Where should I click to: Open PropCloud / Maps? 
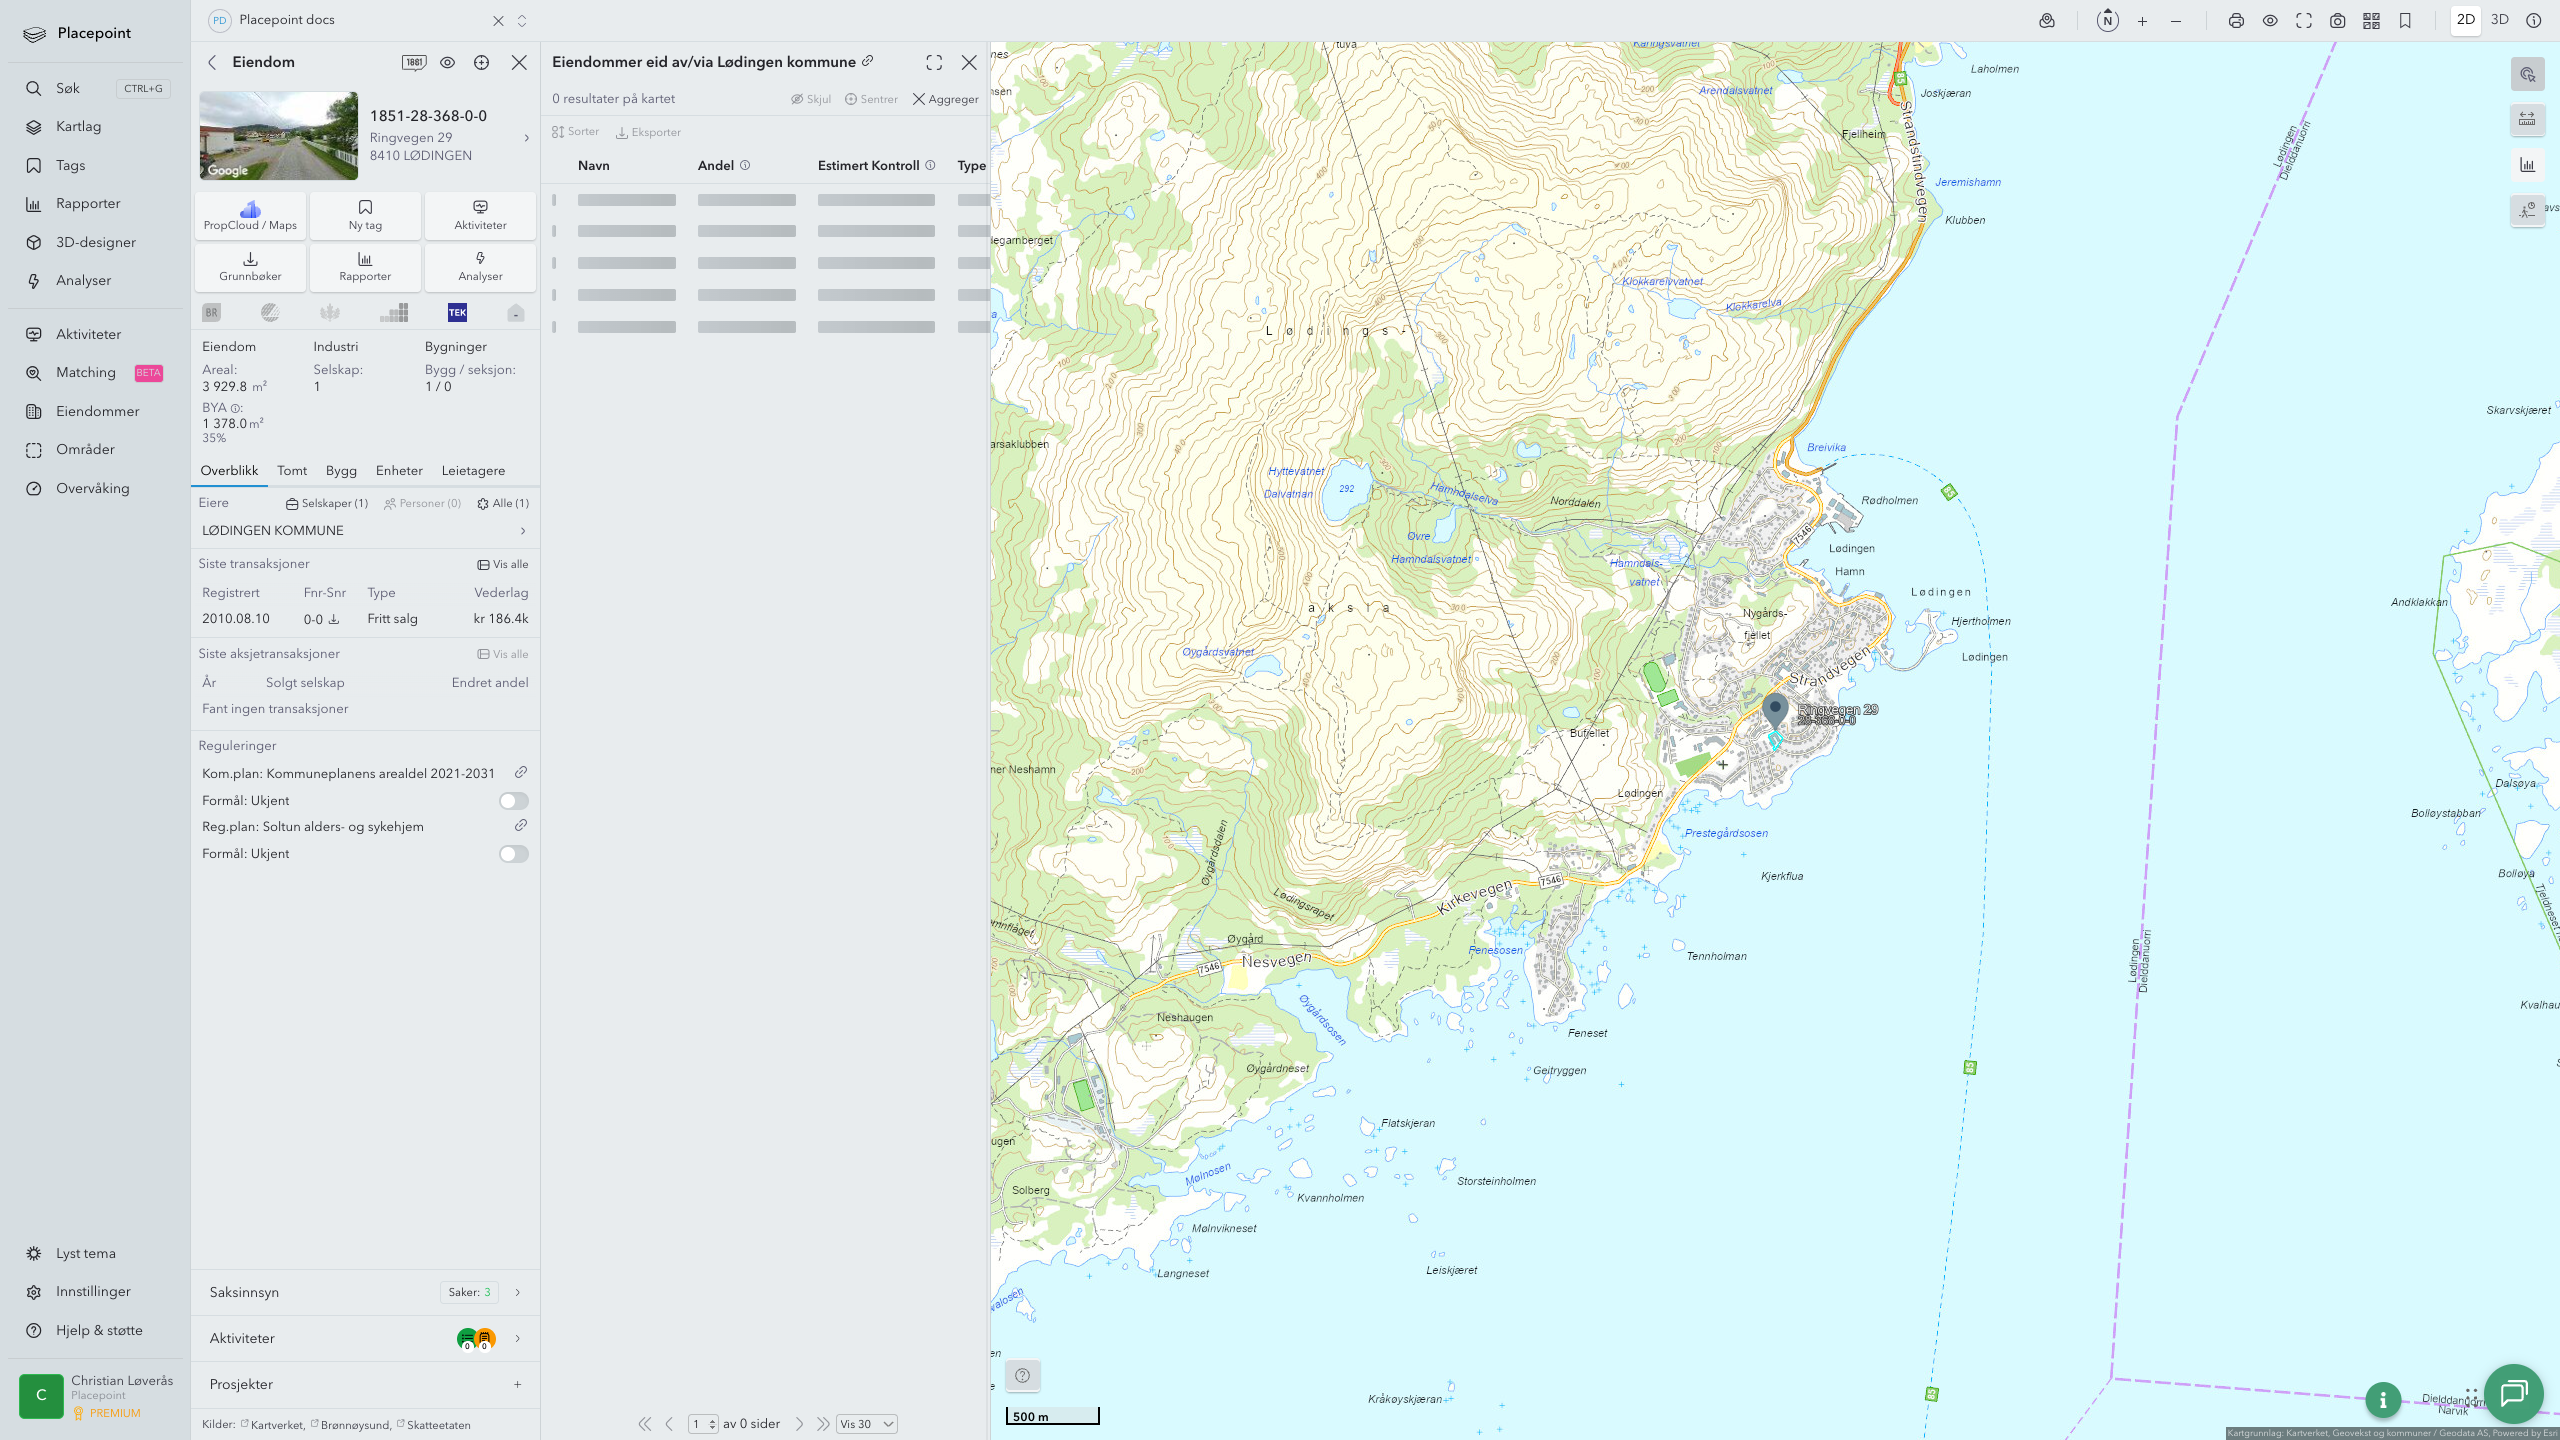250,215
